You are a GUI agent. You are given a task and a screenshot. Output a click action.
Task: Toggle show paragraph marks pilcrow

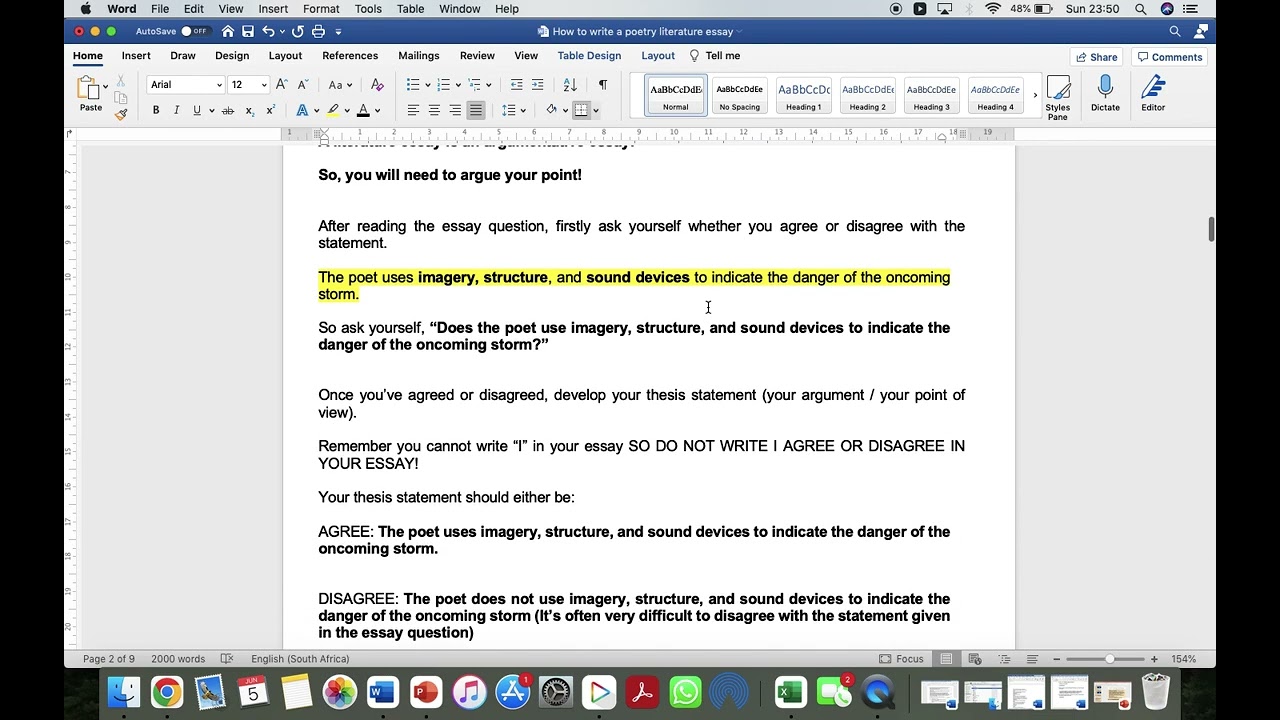(602, 85)
